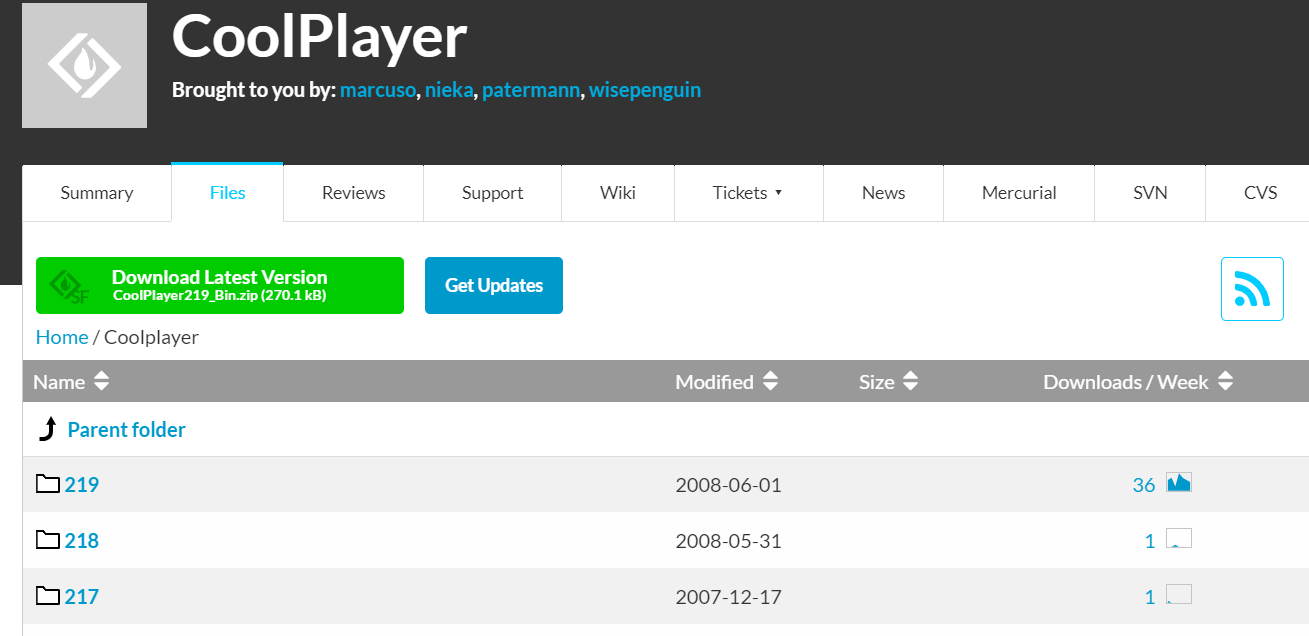Sort by the Modified column arrows
Screen dimensions: 1309x636
click(x=769, y=382)
